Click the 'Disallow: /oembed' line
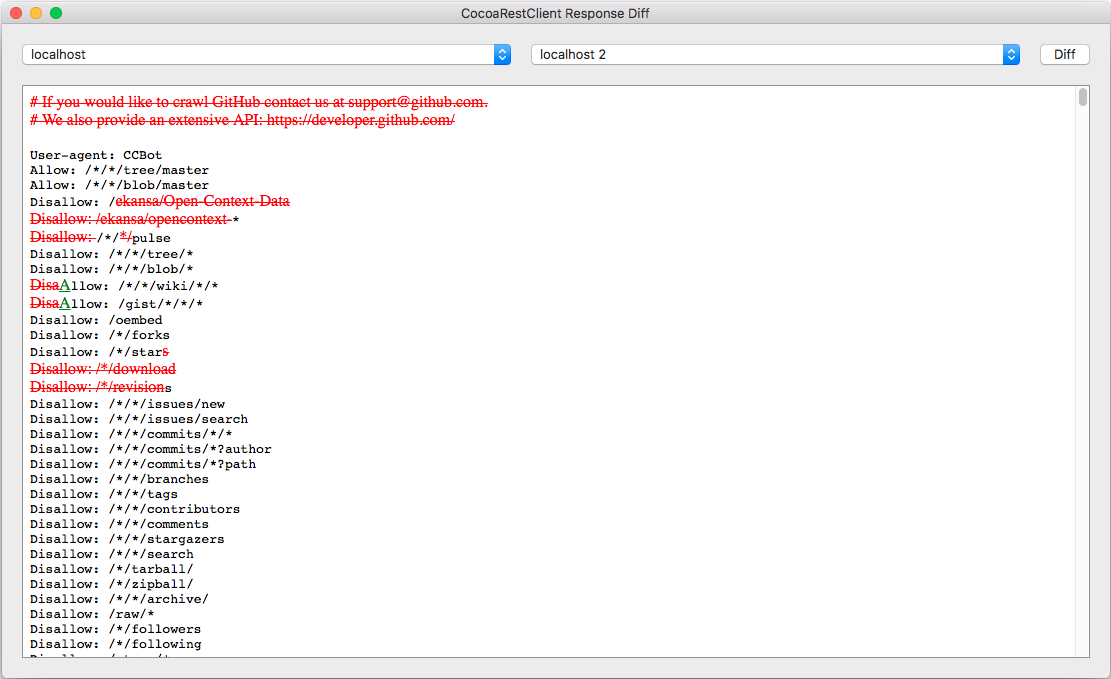1111x679 pixels. 96,320
